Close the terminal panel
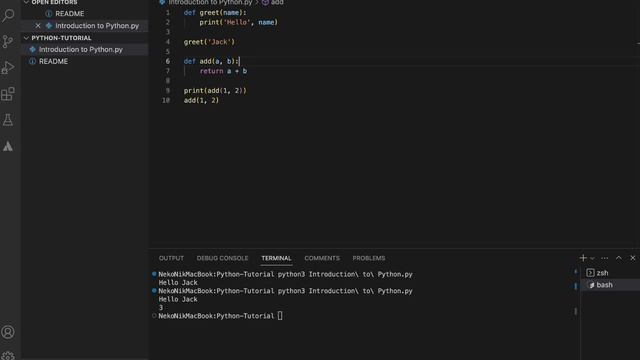This screenshot has width=640, height=360. click(633, 258)
